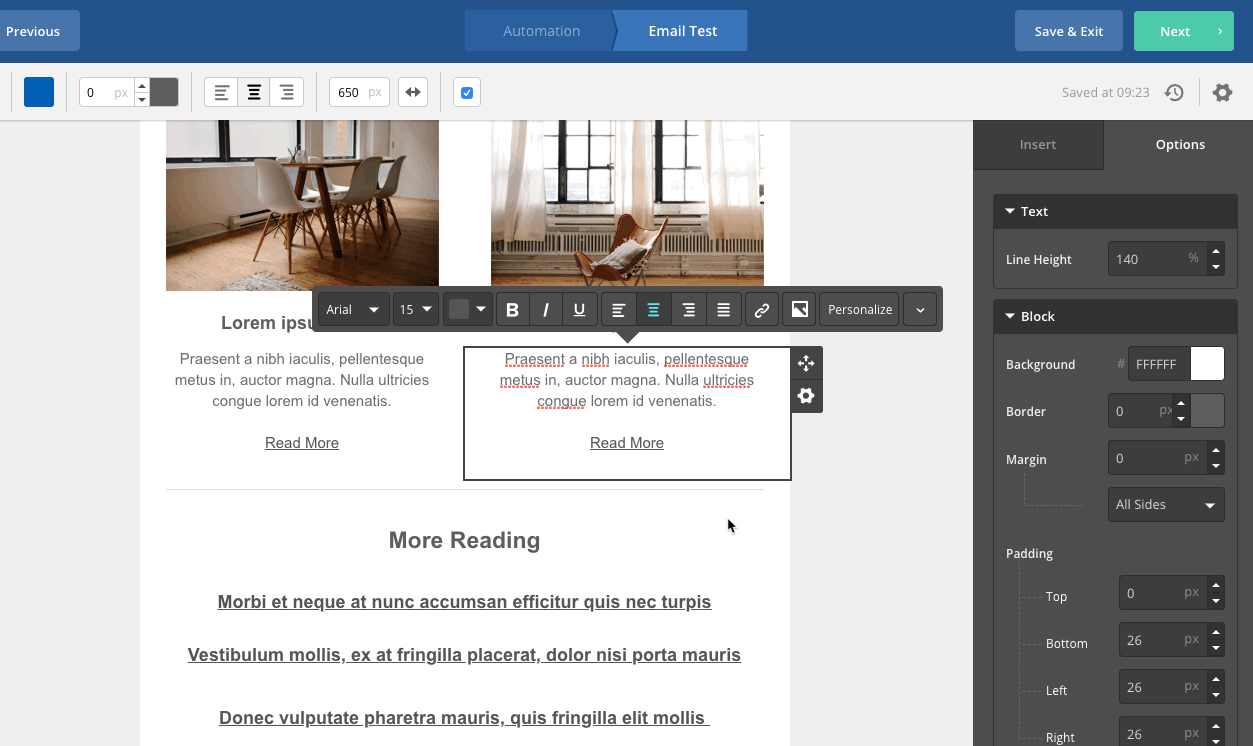The width and height of the screenshot is (1253, 746).
Task: Open the revision history clock icon
Action: point(1174,92)
